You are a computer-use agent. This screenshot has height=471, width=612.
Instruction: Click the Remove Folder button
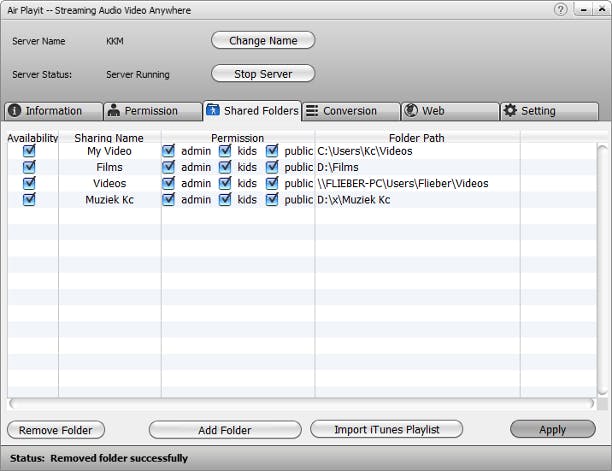(x=56, y=430)
